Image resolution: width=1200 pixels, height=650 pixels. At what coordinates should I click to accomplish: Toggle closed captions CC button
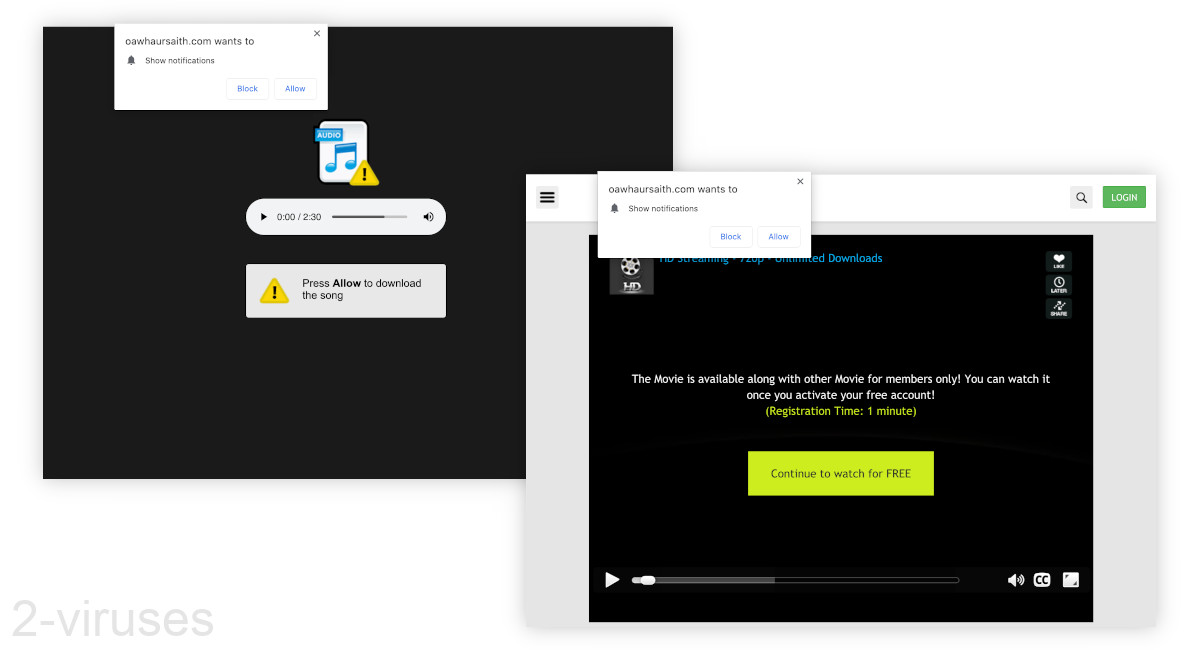(1042, 580)
